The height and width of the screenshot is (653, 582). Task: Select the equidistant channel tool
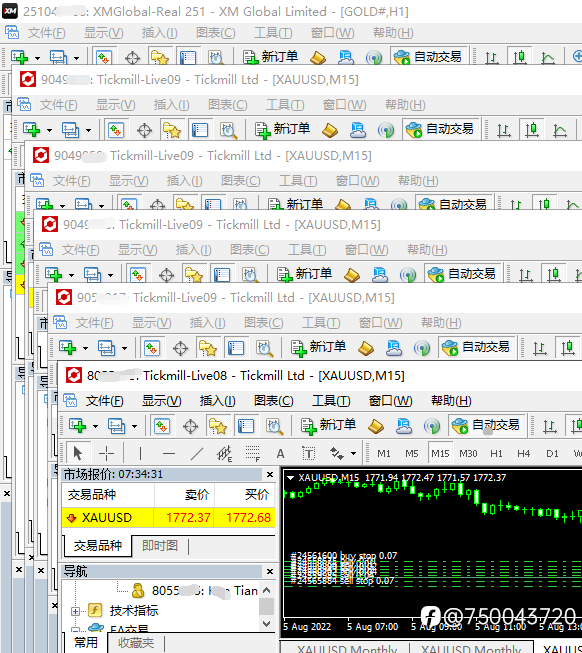224,453
